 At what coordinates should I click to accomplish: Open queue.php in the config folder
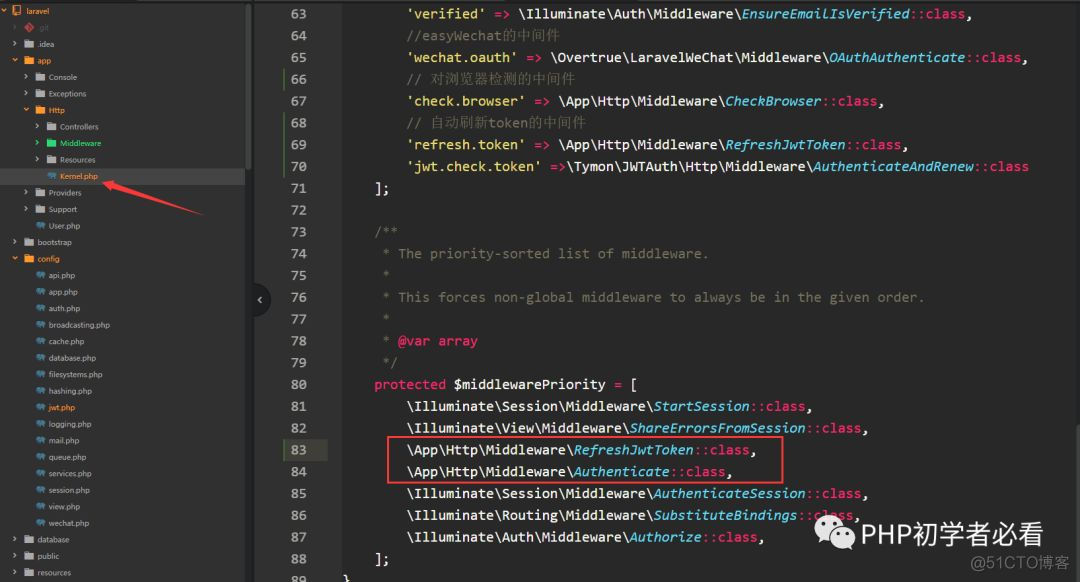point(68,457)
